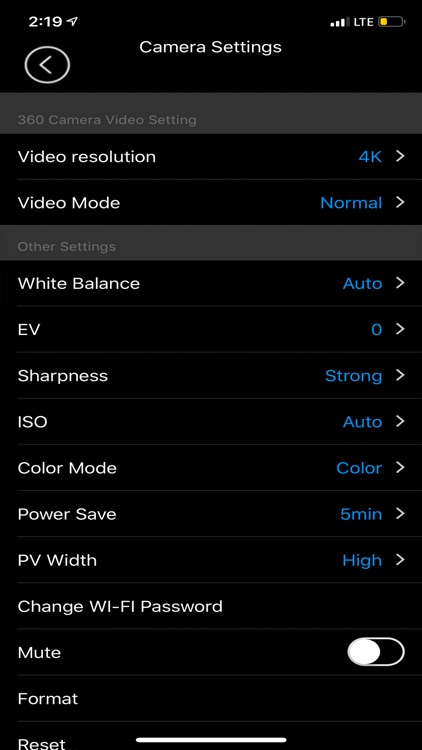
Task: Tap the Sharpness chevron arrow
Action: (400, 375)
